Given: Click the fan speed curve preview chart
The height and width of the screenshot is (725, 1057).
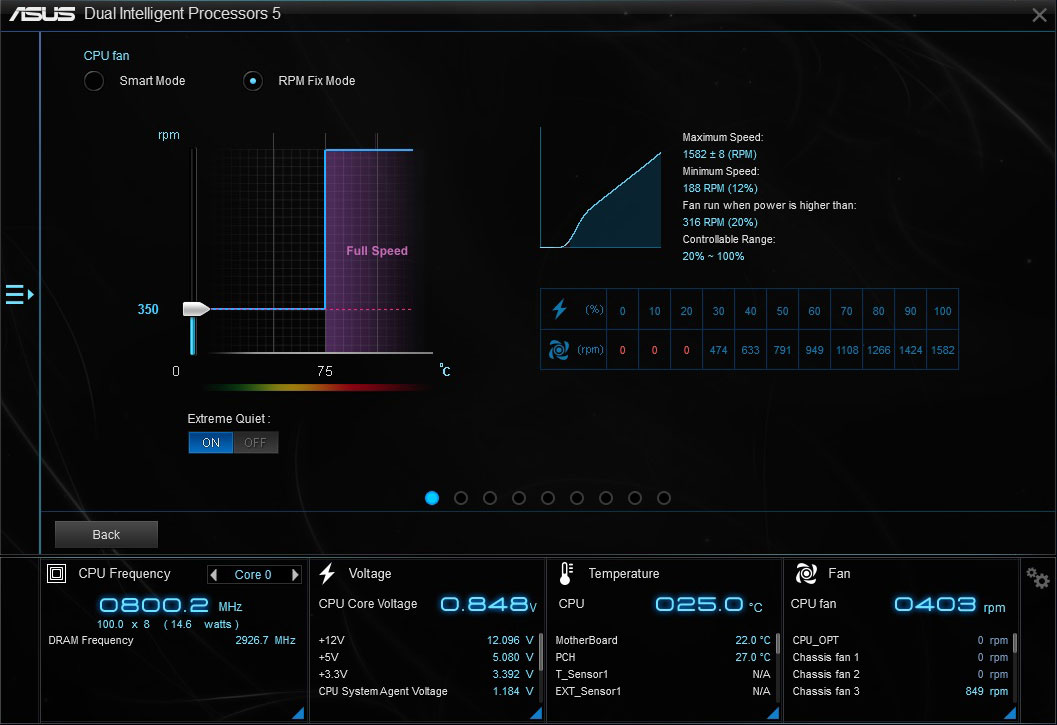Looking at the screenshot, I should click(x=601, y=188).
